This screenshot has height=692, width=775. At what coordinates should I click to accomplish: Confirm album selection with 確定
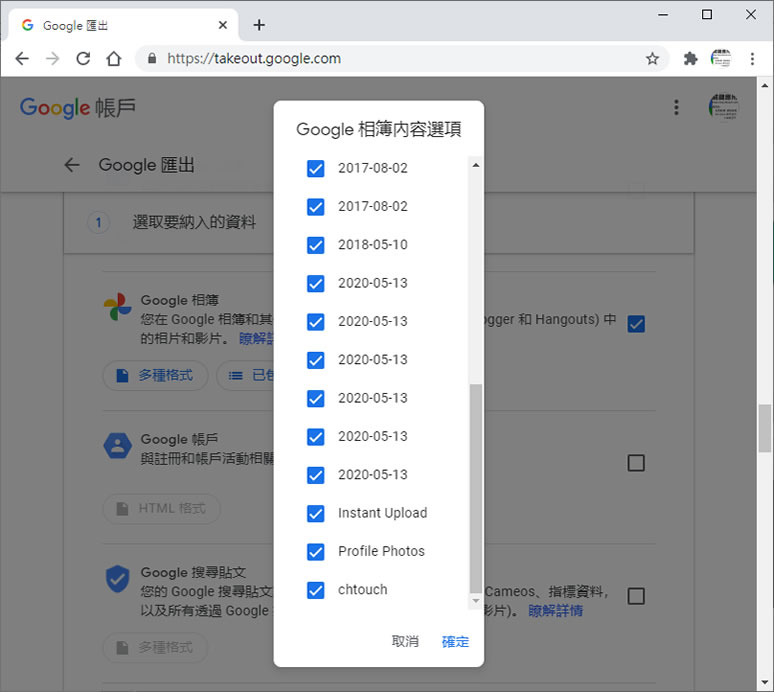(x=455, y=642)
